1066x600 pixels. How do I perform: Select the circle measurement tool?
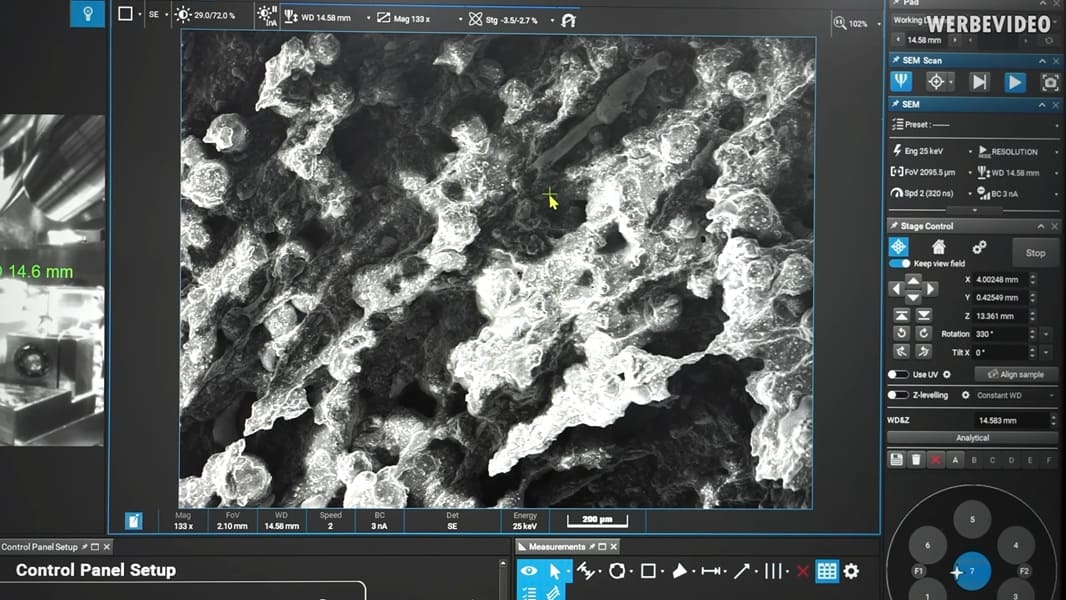(617, 571)
